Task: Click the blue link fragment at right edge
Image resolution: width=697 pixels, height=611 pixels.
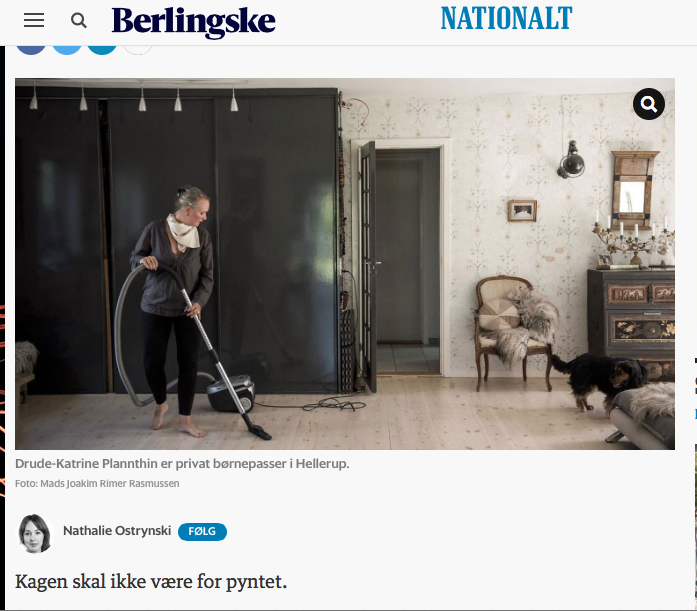Action: [x=696, y=414]
